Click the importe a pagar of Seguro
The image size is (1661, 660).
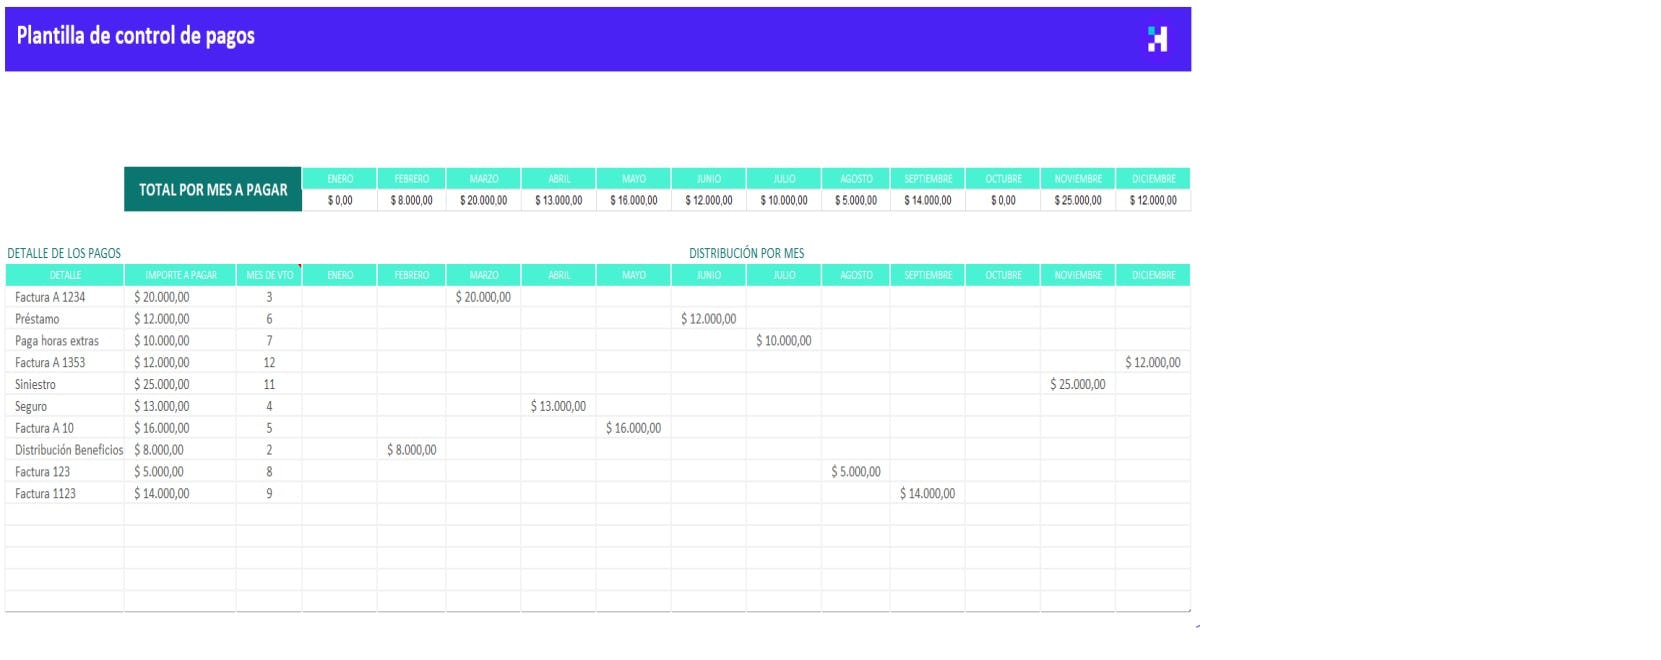click(x=181, y=406)
